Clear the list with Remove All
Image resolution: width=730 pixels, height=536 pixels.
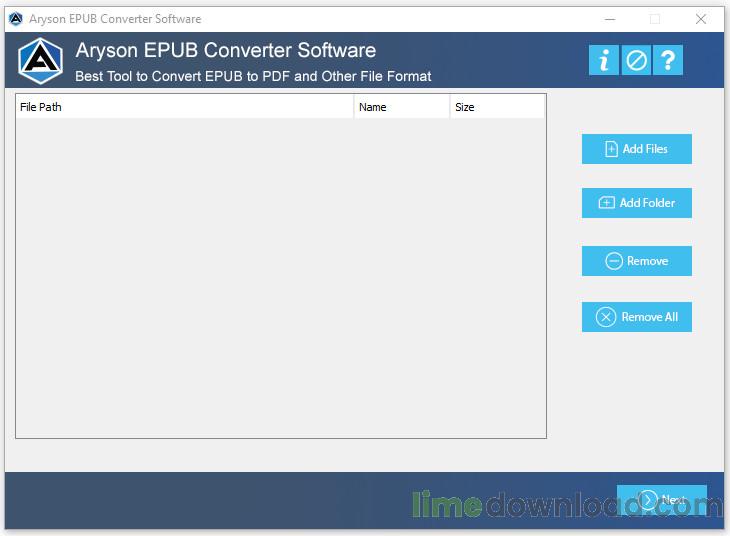pos(636,317)
